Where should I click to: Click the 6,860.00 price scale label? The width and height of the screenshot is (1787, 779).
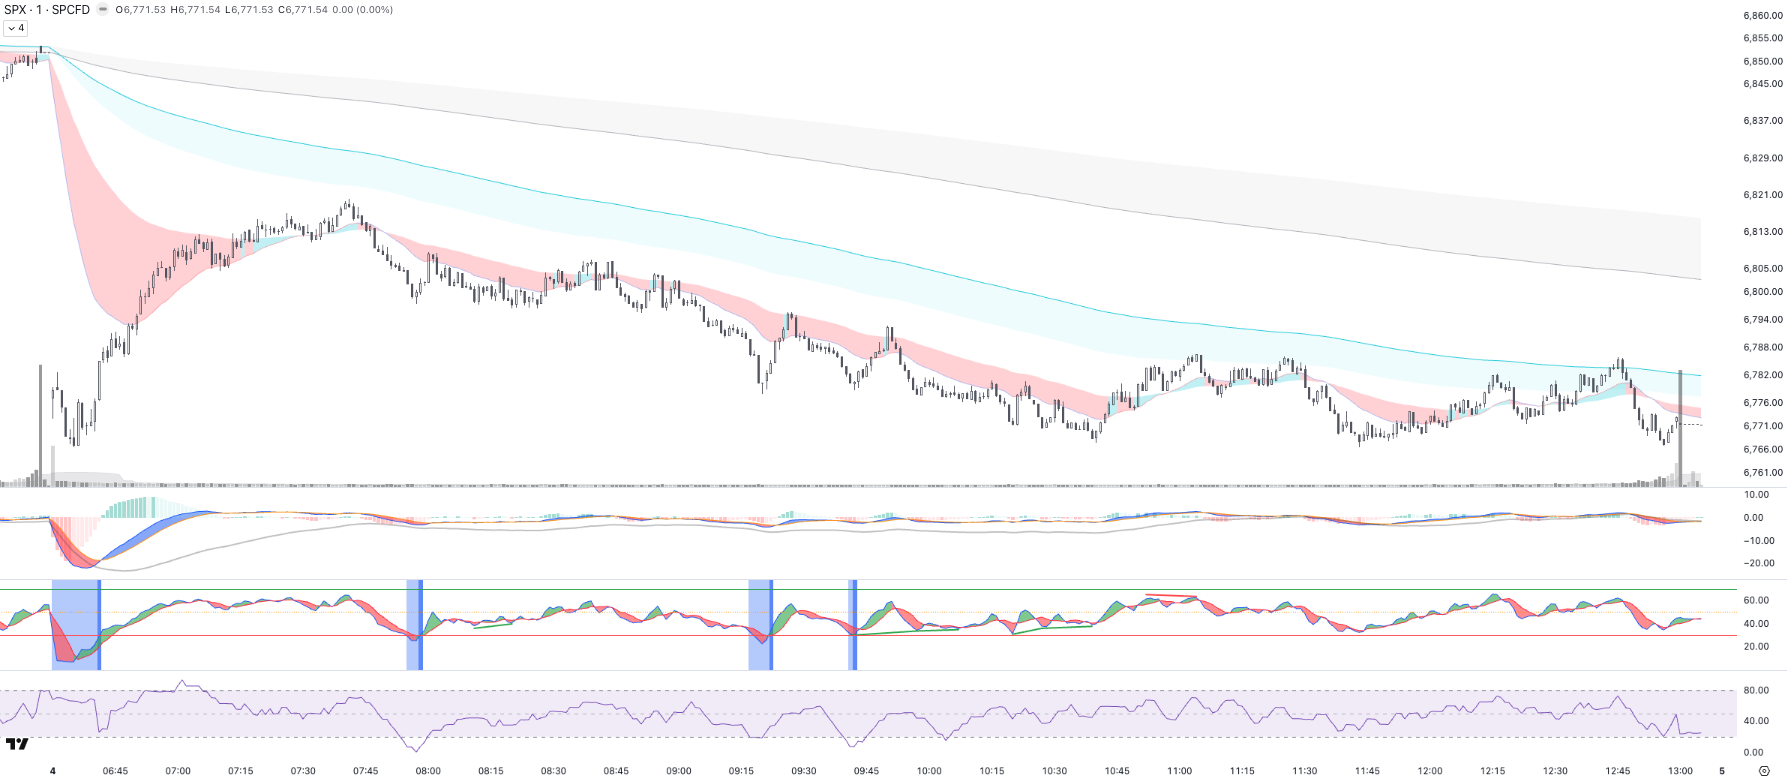pyautogui.click(x=1762, y=16)
